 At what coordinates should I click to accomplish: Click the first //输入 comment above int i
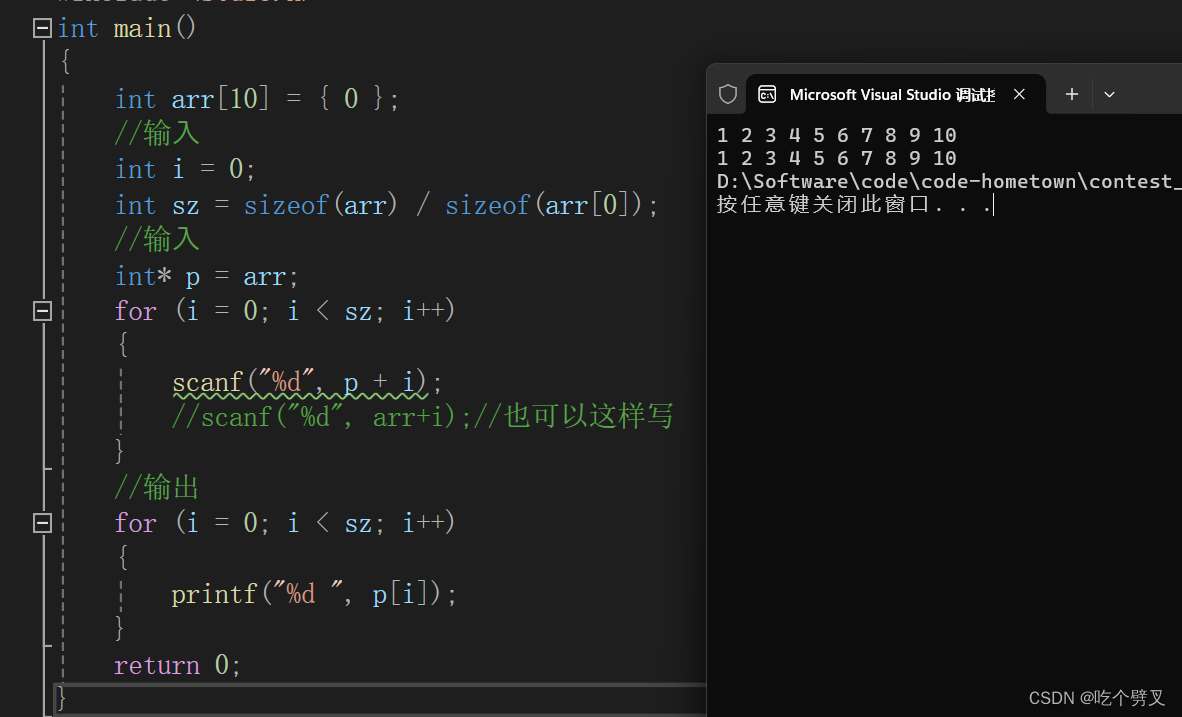tap(157, 133)
